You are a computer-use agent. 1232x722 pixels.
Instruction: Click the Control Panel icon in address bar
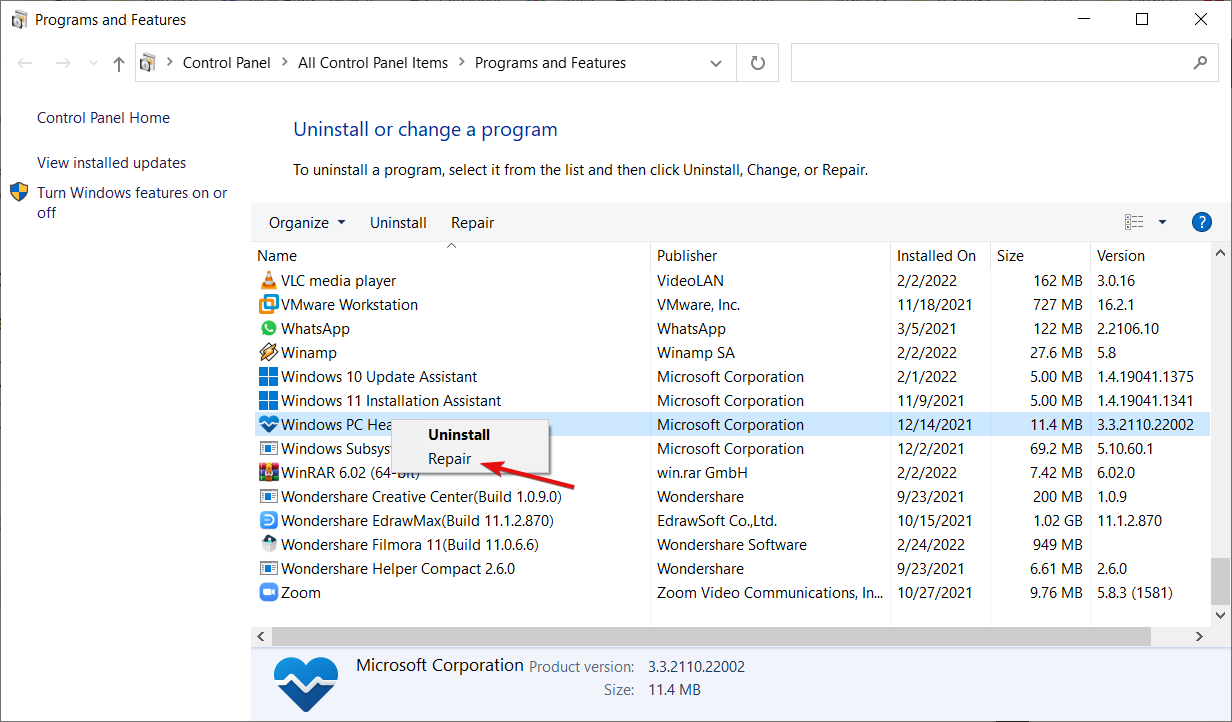pyautogui.click(x=148, y=63)
